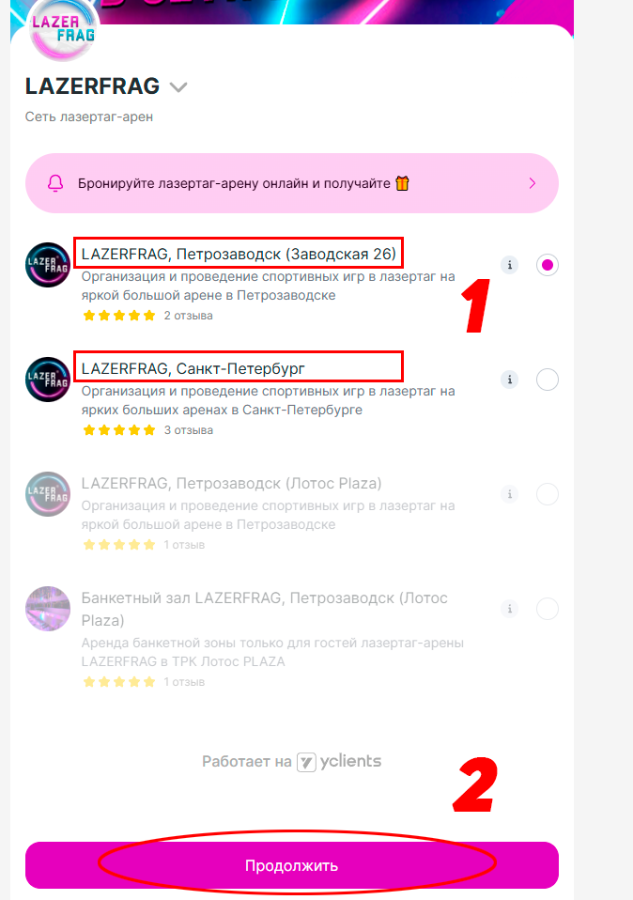The image size is (633, 900).
Task: Click the gift icon in the booking banner
Action: pos(402,183)
